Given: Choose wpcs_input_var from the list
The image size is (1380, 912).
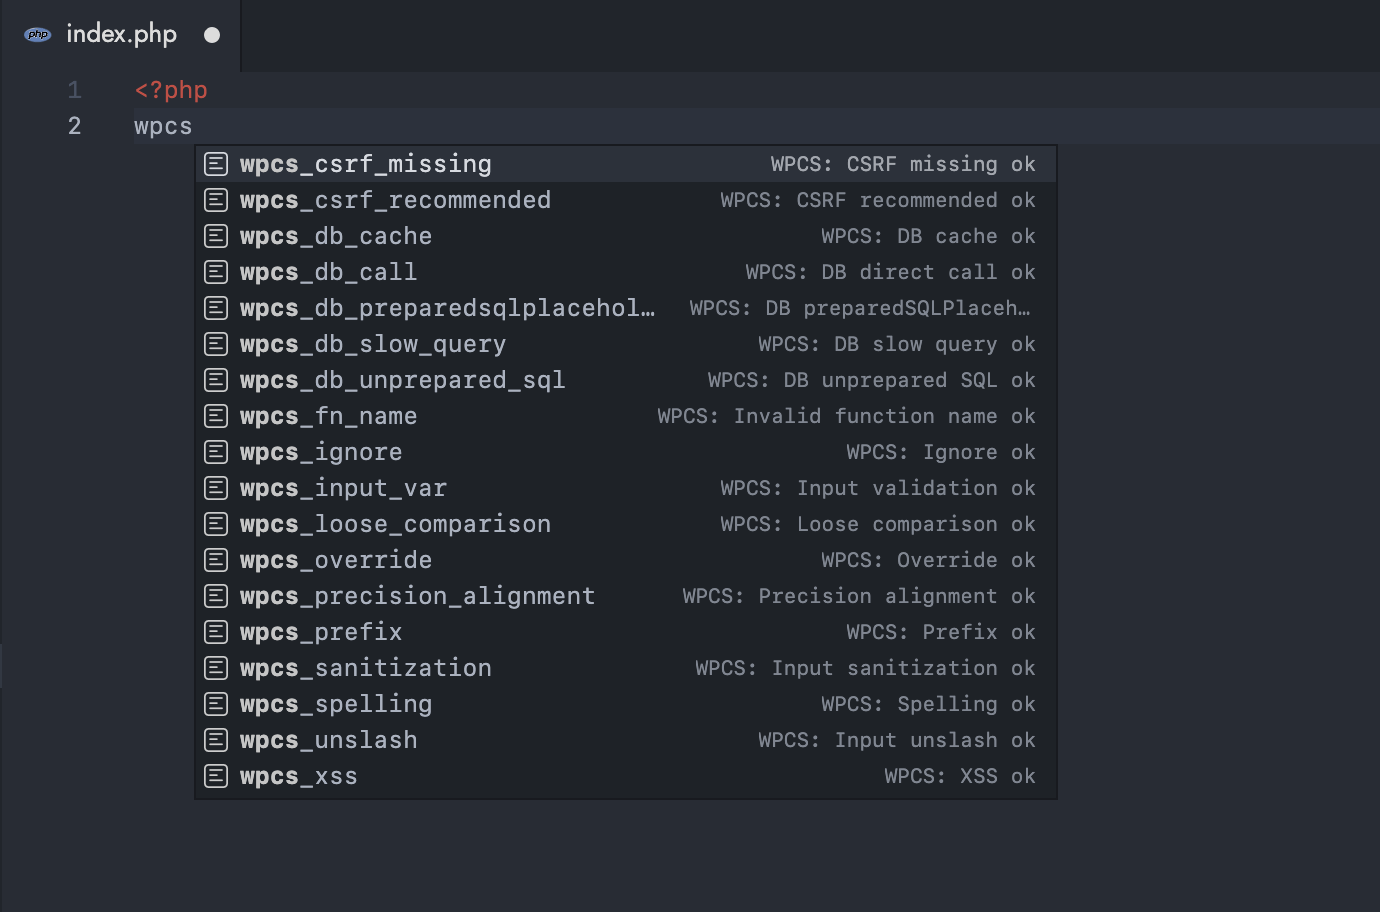Looking at the screenshot, I should click(626, 488).
